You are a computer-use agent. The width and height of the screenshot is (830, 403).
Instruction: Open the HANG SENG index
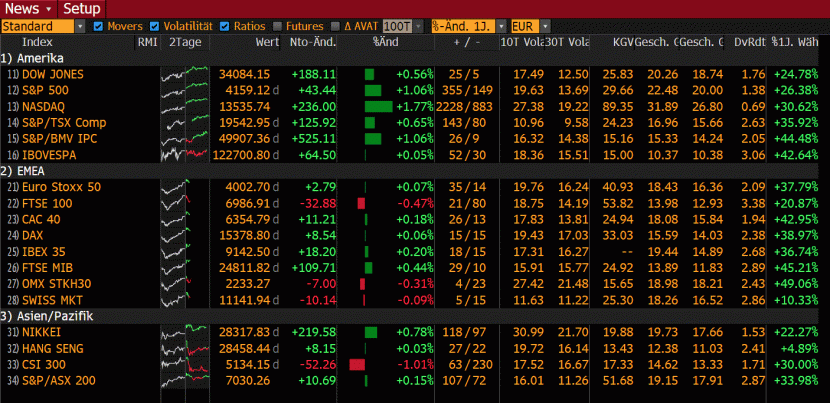[53, 349]
